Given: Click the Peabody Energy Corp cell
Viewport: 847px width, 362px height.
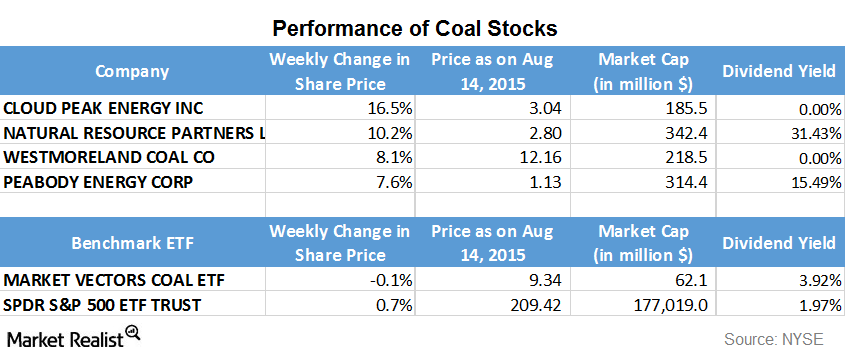Looking at the screenshot, I should coord(132,182).
